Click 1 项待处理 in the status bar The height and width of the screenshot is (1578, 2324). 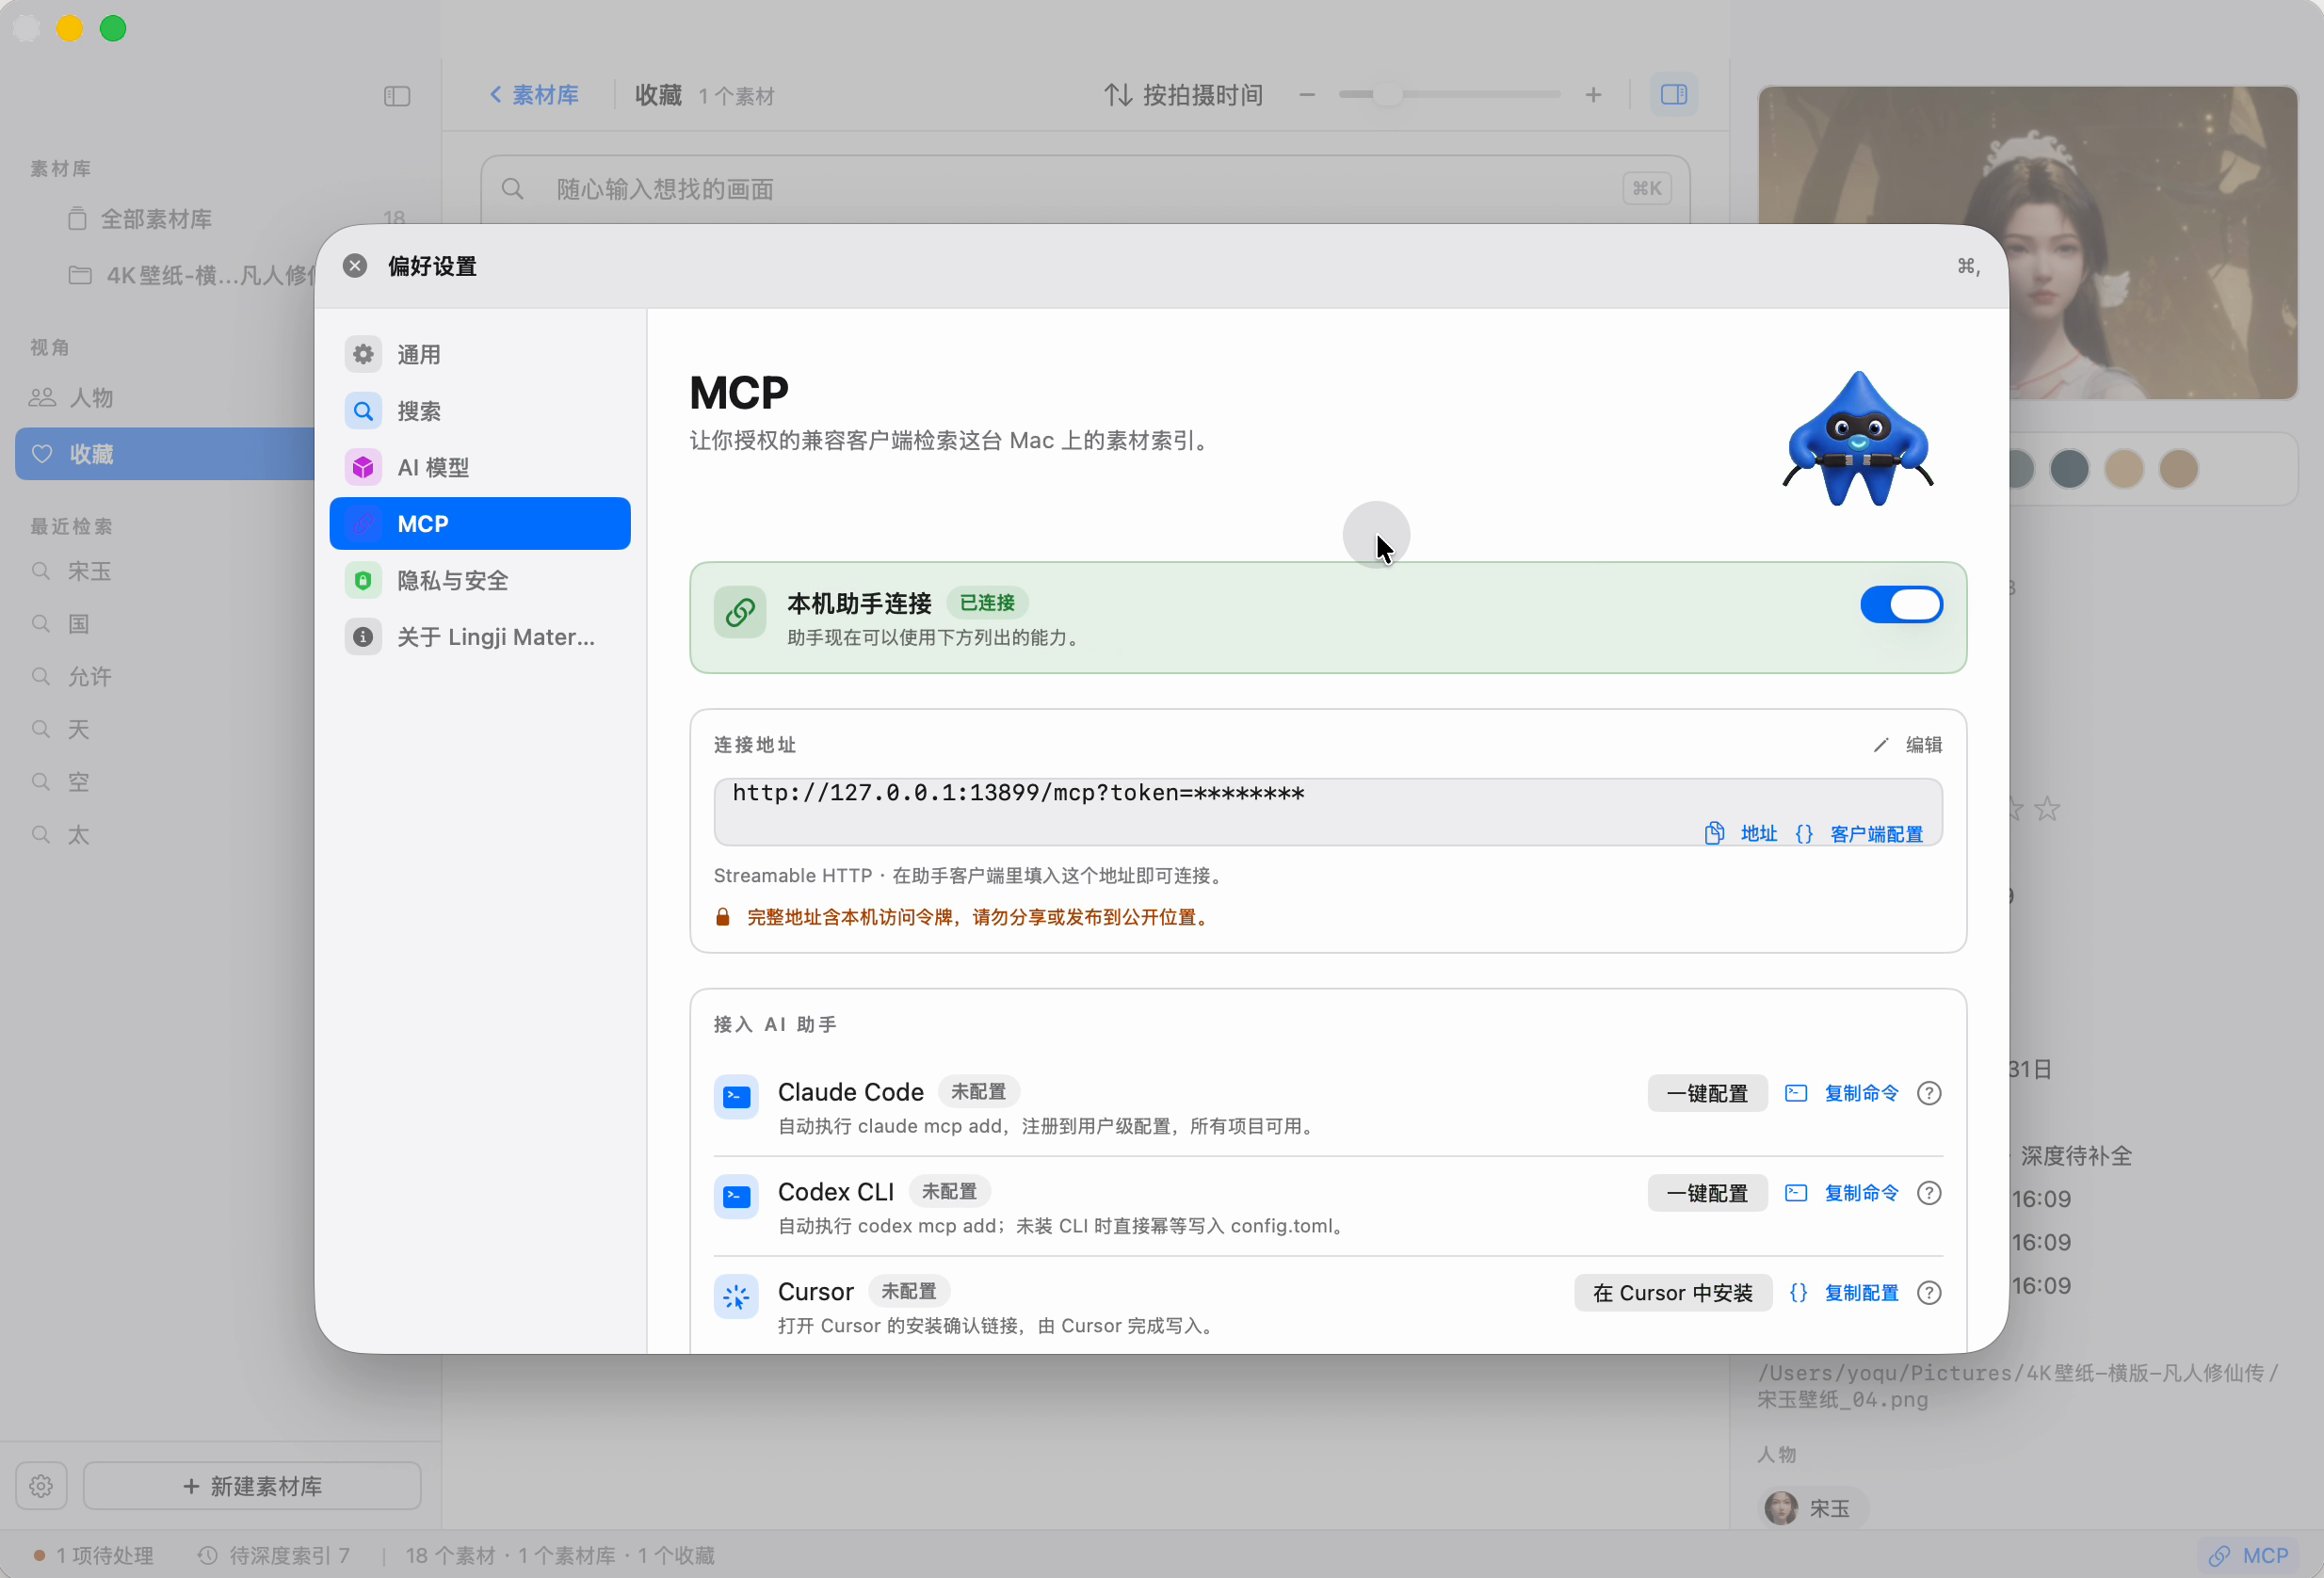coord(93,1556)
